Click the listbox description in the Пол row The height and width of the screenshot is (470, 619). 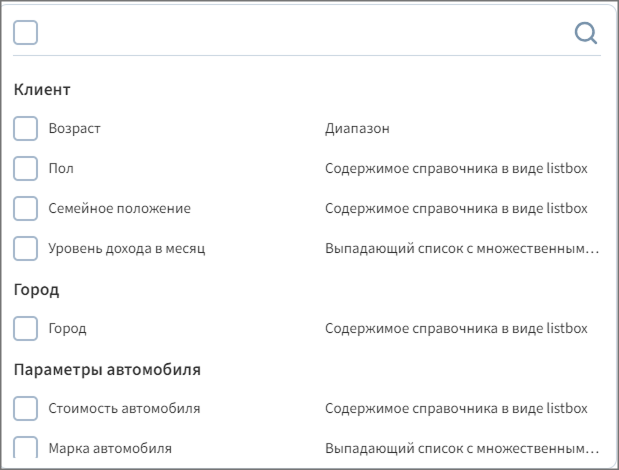pyautogui.click(x=456, y=169)
